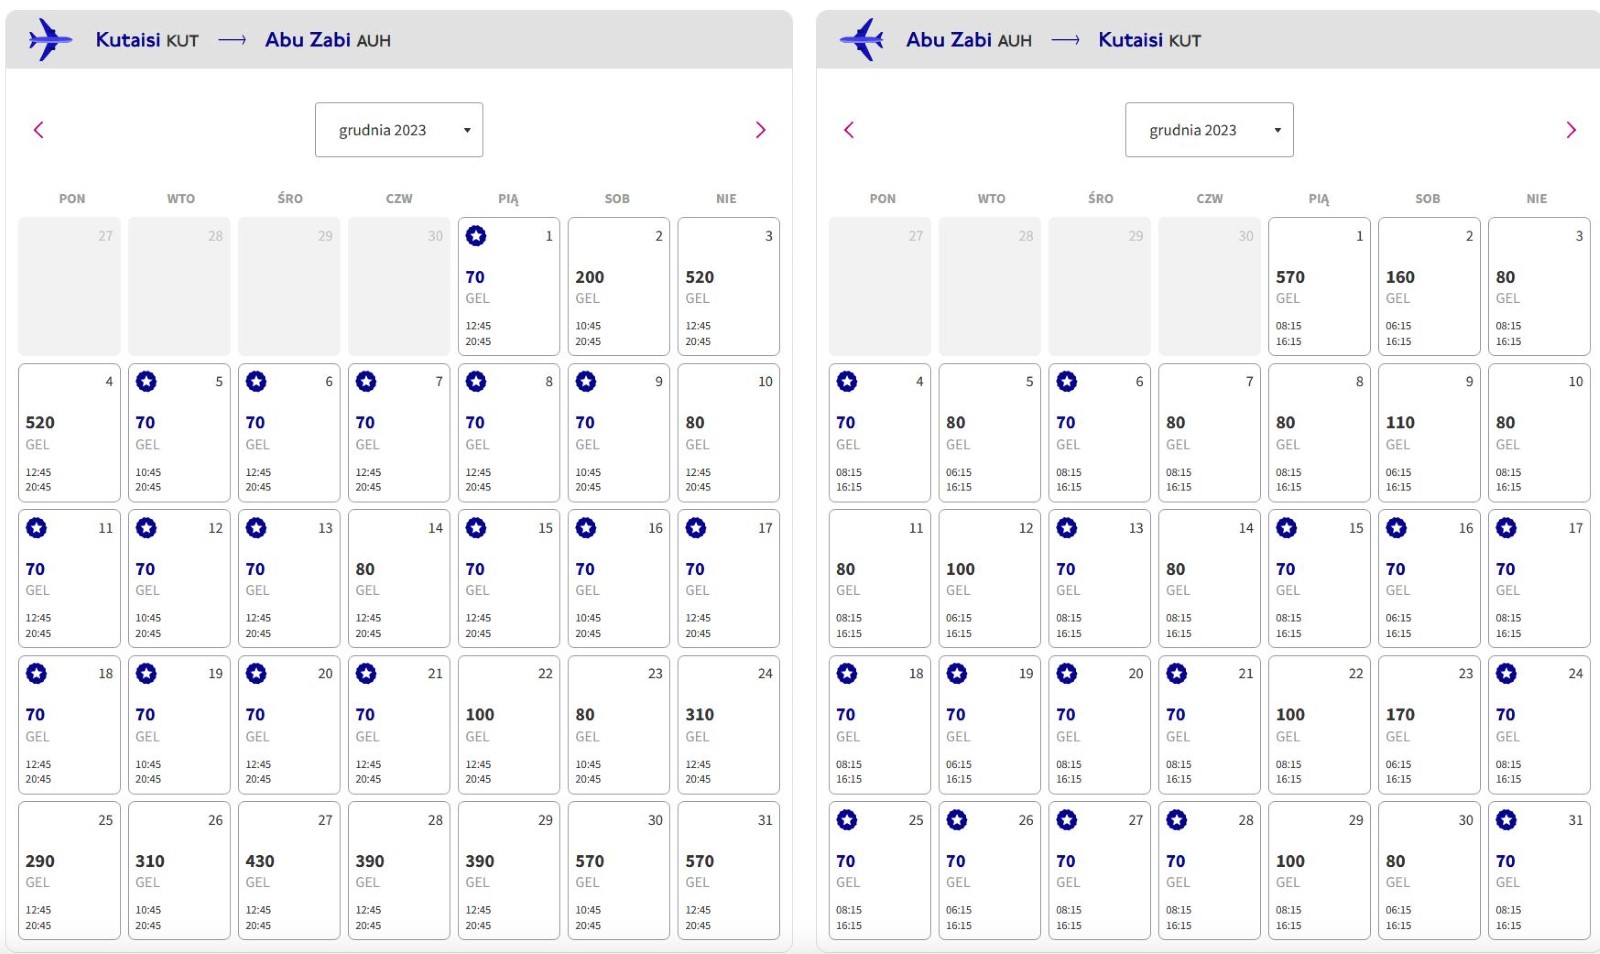Click the discount star badge on outbound December 11
The image size is (1600, 954).
[36, 528]
